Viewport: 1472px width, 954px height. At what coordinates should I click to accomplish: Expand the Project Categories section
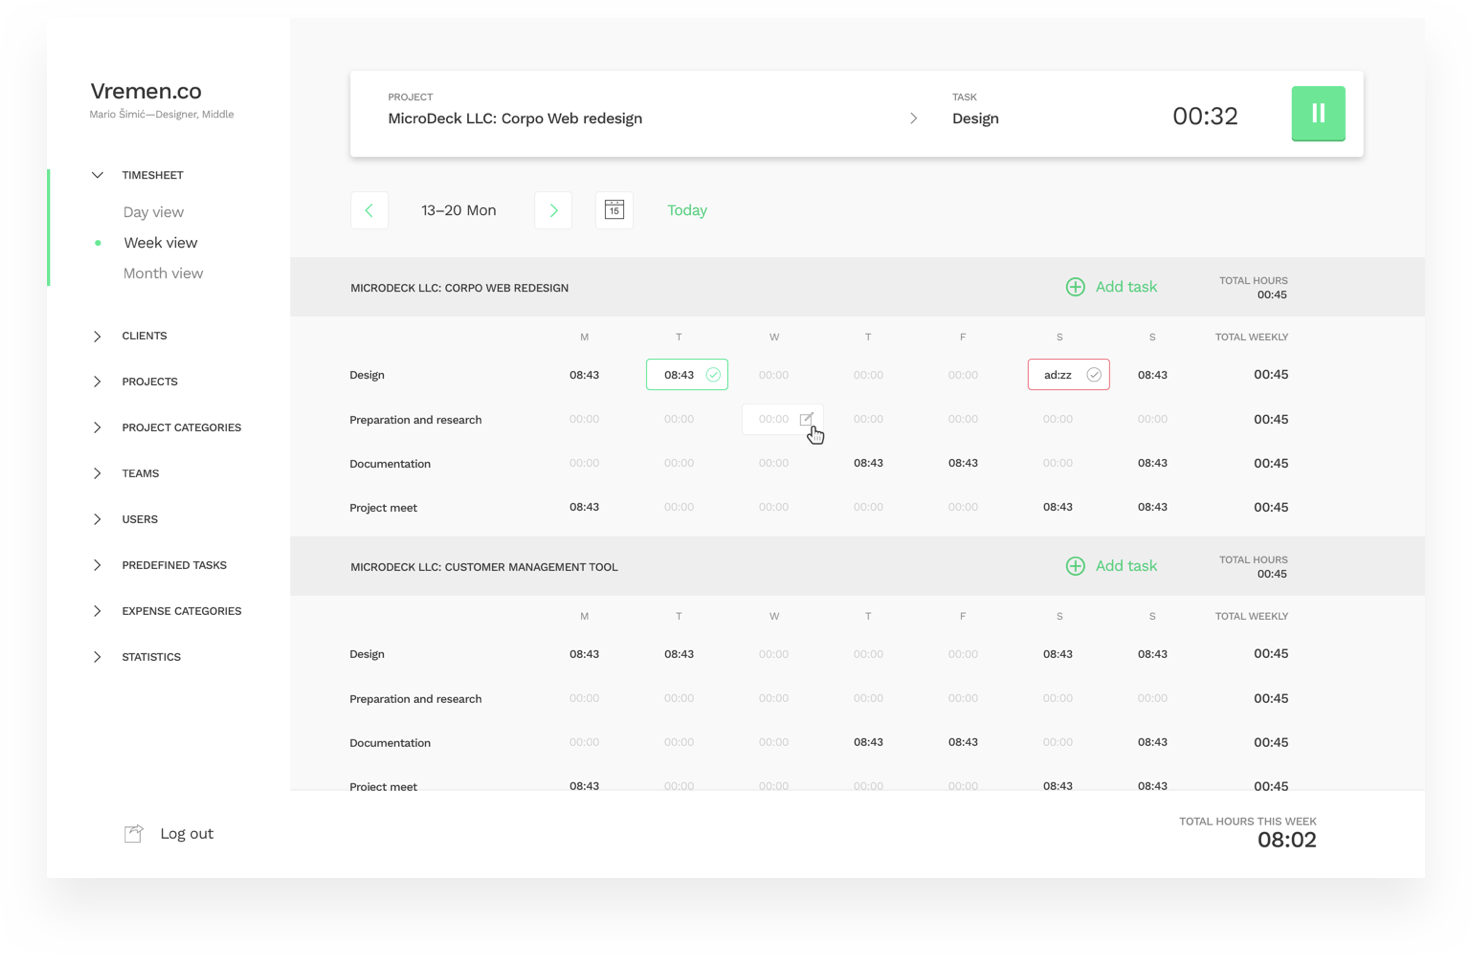97,428
